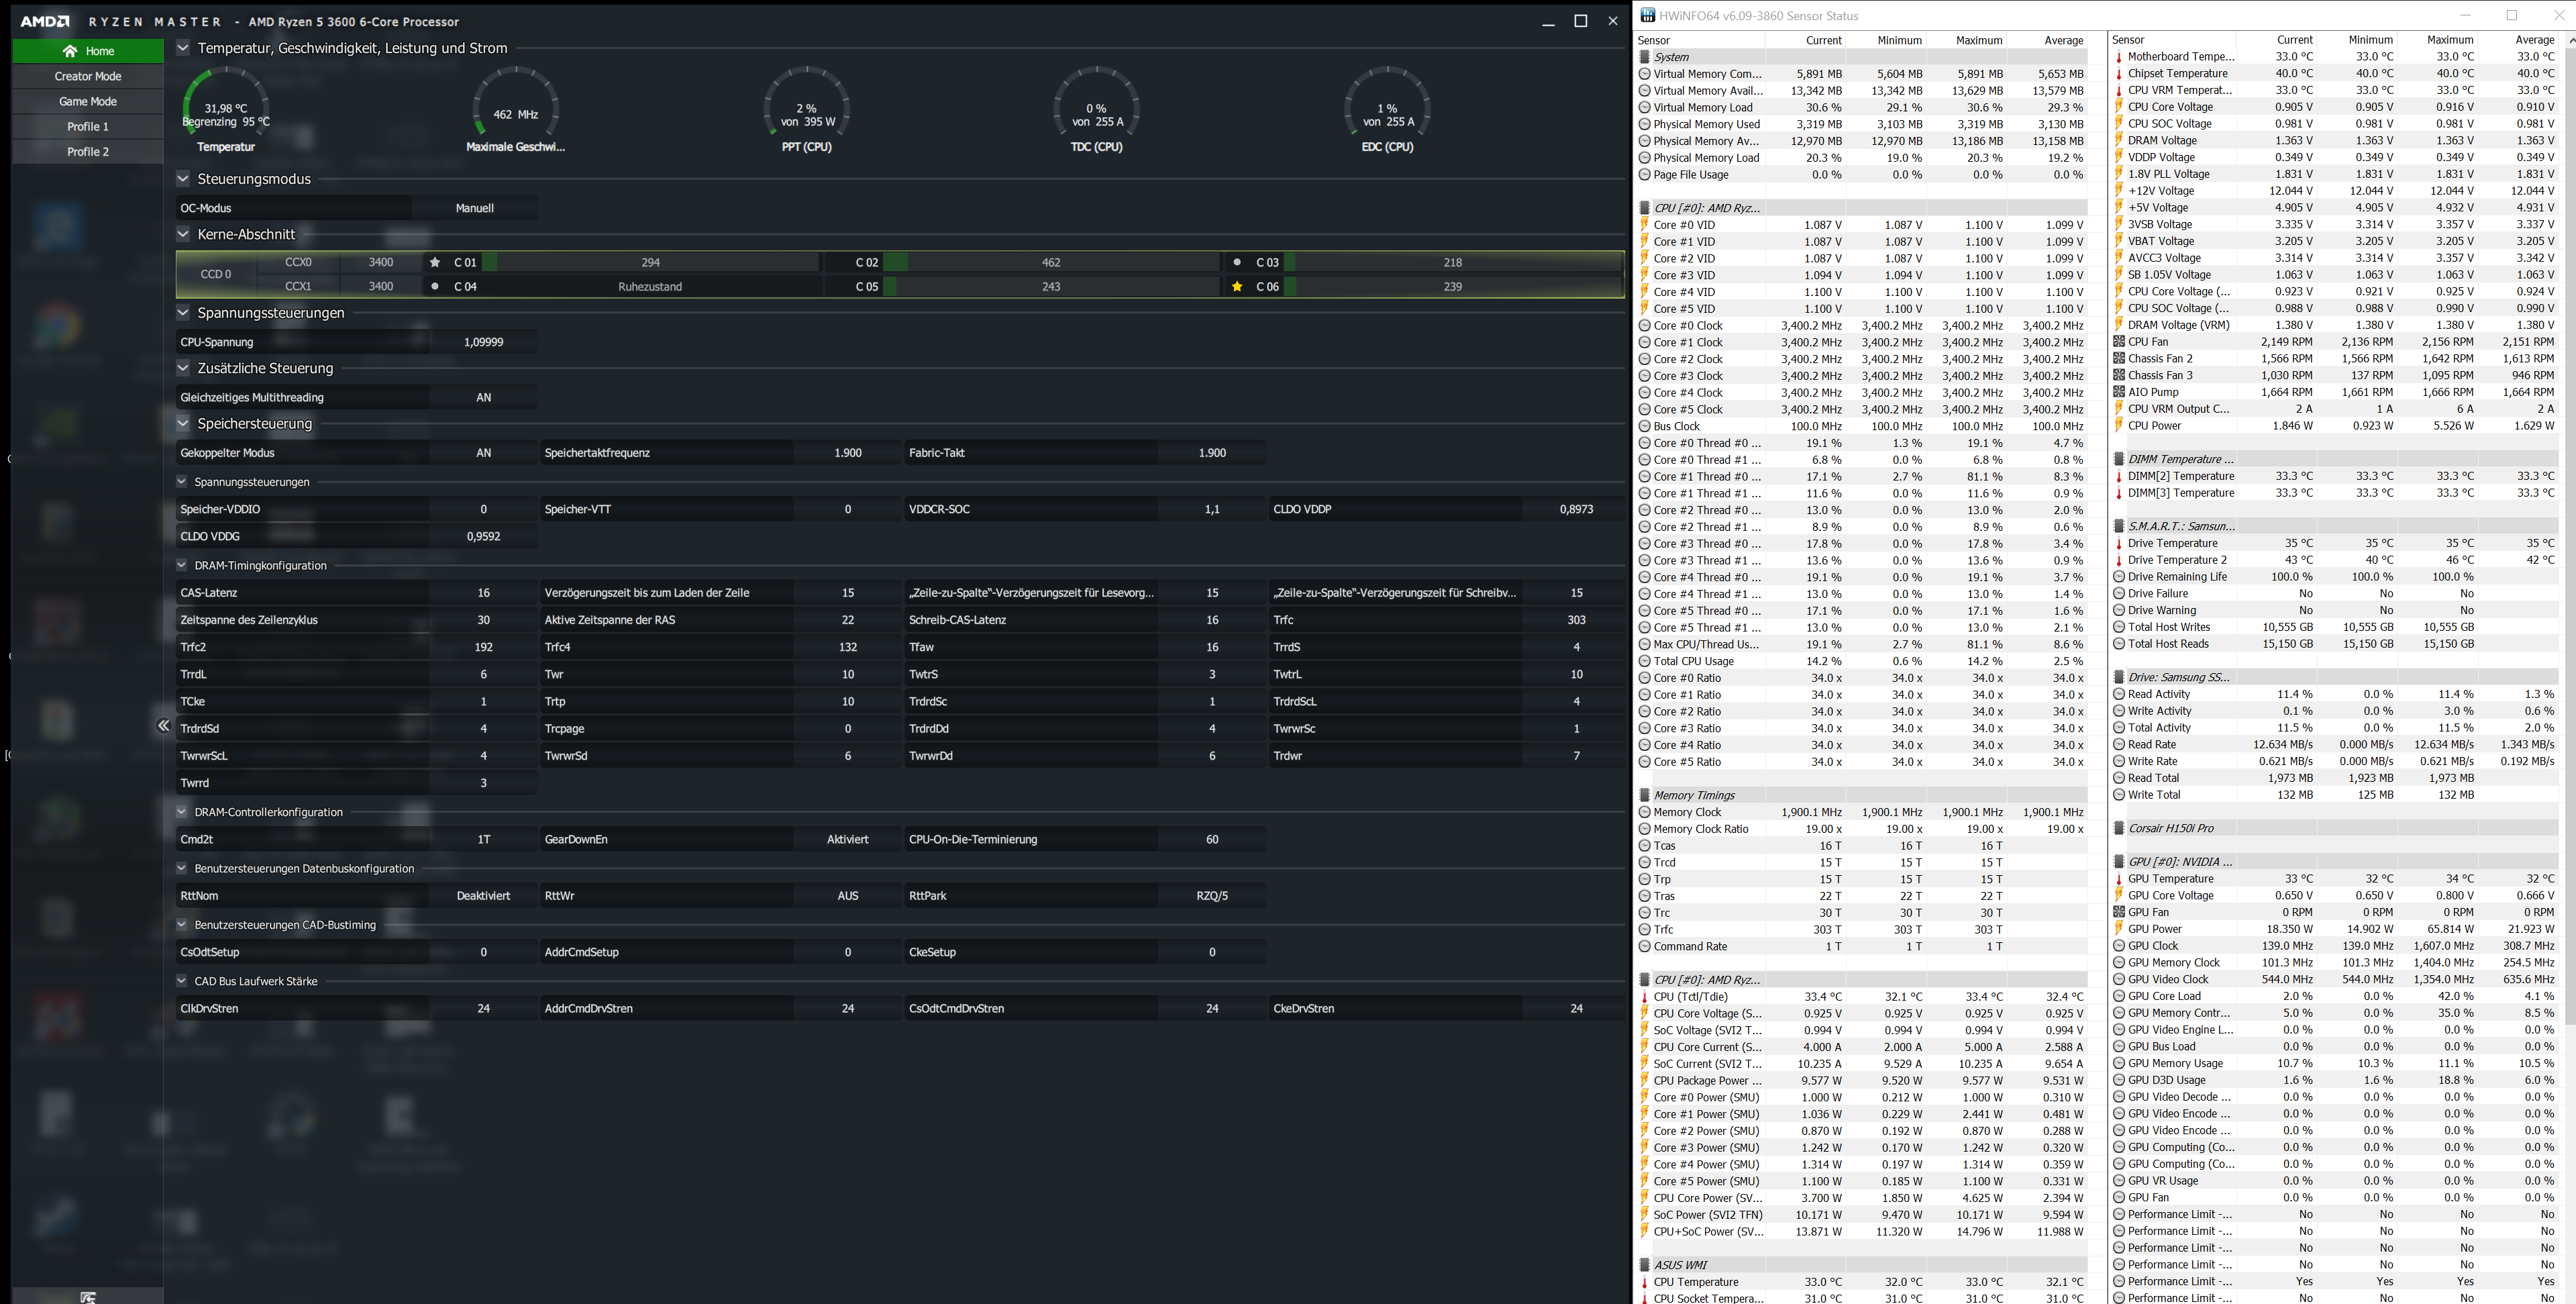Click the CPU-Spannung value field
This screenshot has height=1304, width=2576.
point(483,342)
